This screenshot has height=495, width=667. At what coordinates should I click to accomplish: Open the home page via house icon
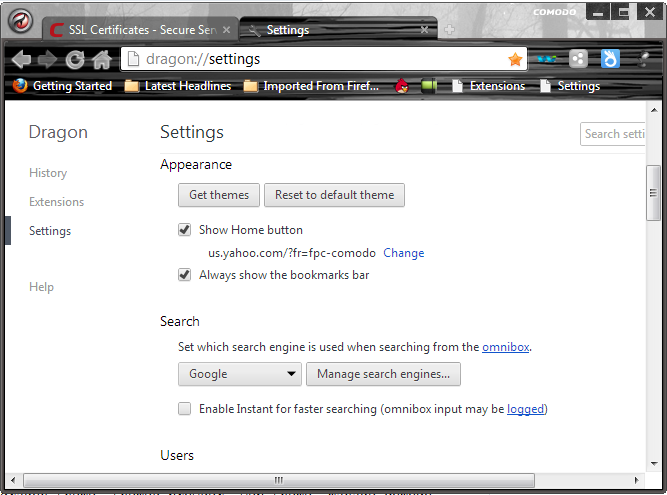(x=102, y=59)
